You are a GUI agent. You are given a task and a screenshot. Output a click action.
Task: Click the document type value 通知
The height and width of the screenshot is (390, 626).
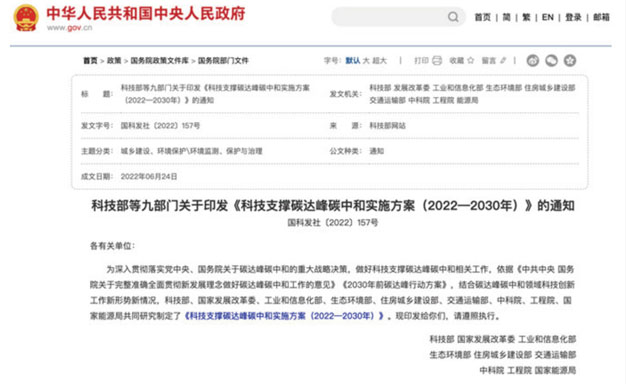[376, 151]
